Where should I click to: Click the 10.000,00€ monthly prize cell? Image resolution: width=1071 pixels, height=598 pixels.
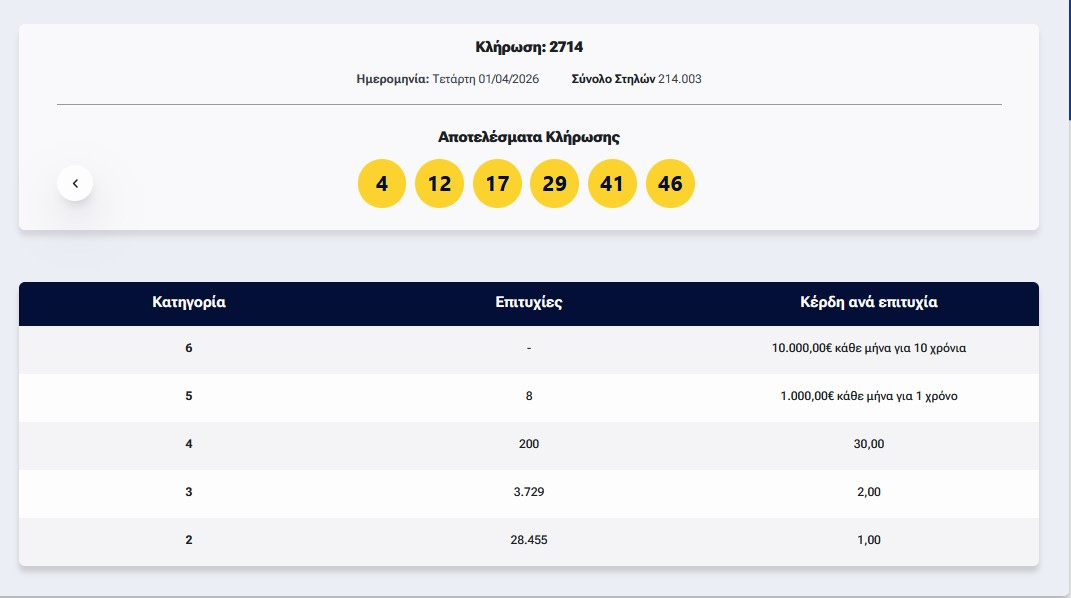(868, 348)
